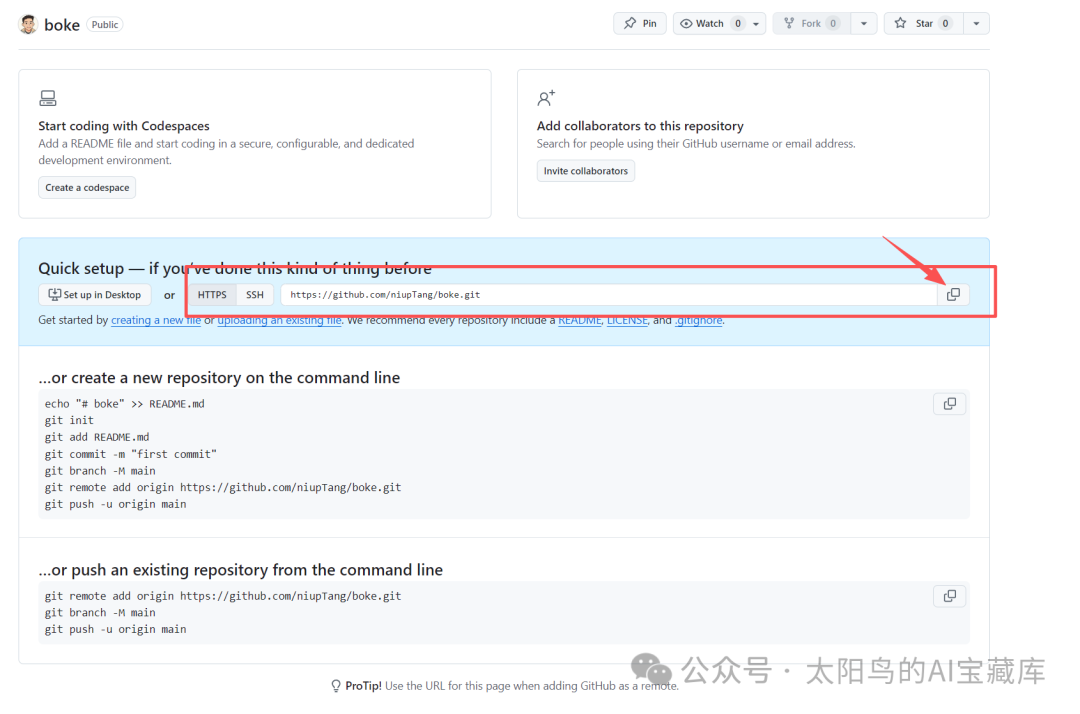
Task: Expand the Fork options dropdown arrow
Action: [x=864, y=23]
